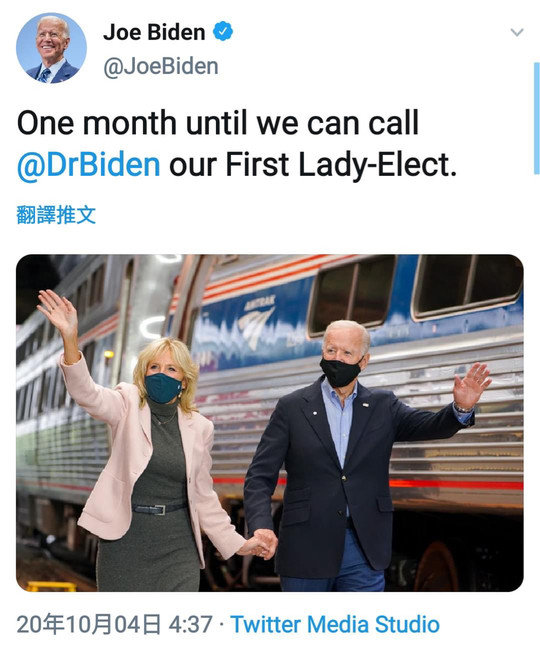This screenshot has width=540, height=652.
Task: Click the 4:37 time in the timestamp
Action: (190, 624)
